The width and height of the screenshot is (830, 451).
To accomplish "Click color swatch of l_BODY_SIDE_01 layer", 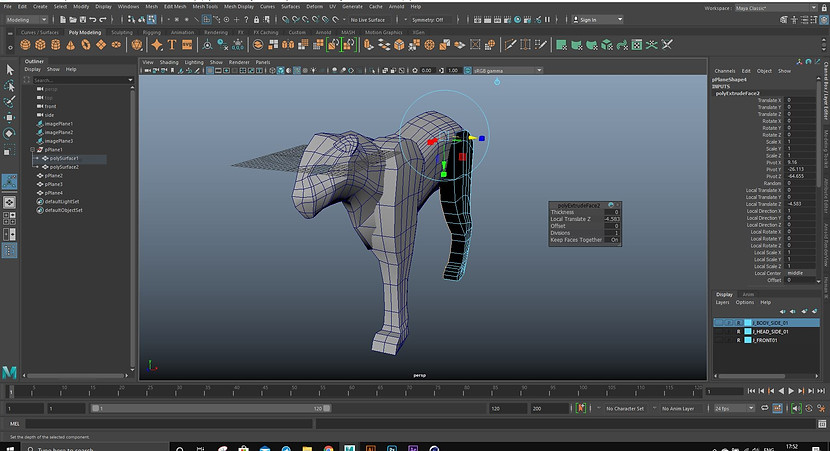I will [x=748, y=322].
